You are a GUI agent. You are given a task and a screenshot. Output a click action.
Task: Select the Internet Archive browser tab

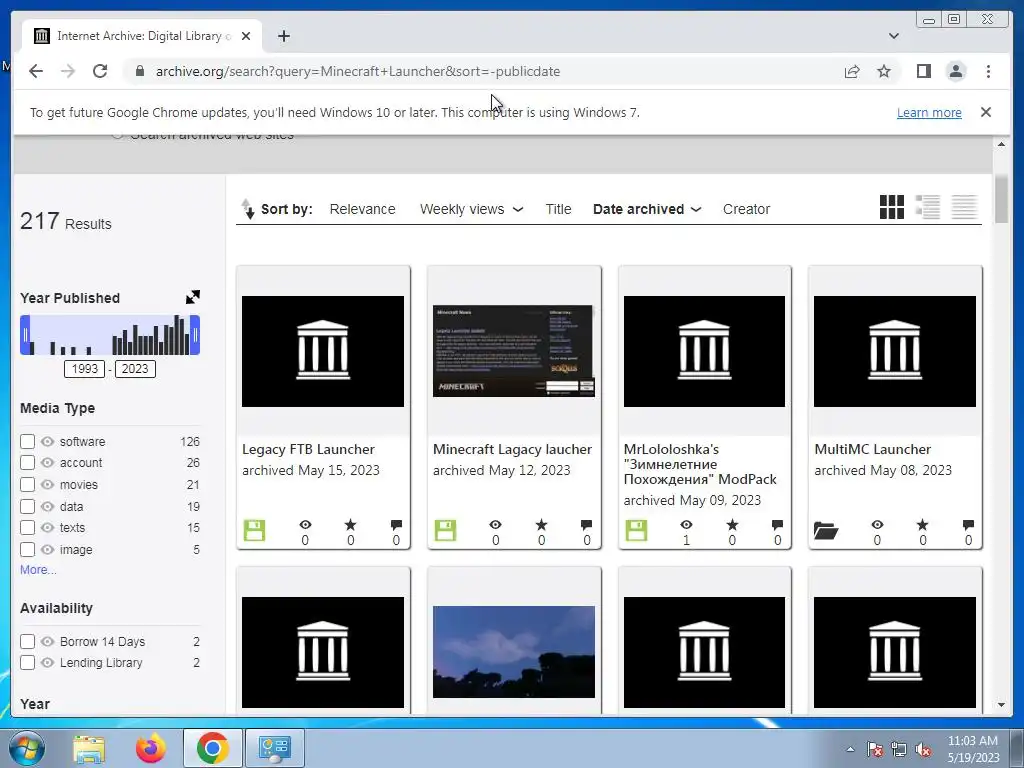pyautogui.click(x=142, y=36)
